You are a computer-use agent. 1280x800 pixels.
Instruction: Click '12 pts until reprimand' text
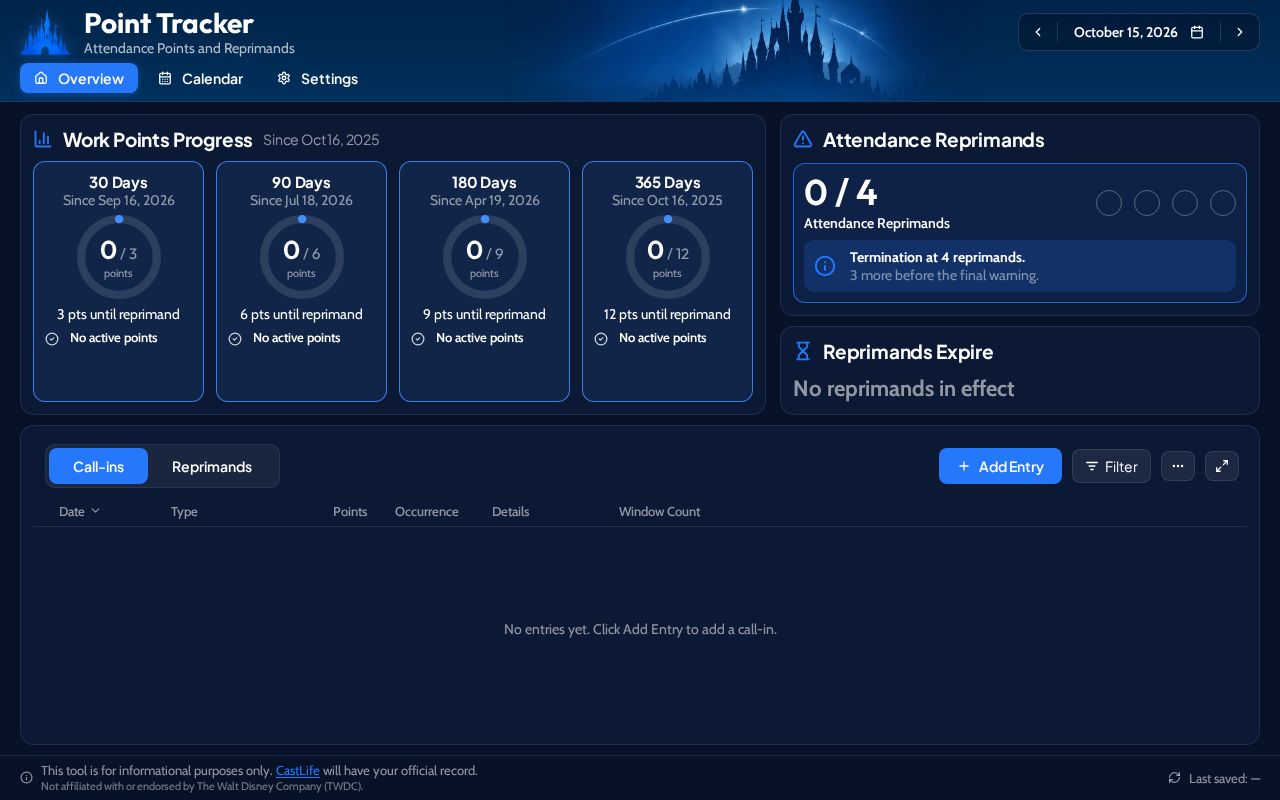pyautogui.click(x=667, y=314)
